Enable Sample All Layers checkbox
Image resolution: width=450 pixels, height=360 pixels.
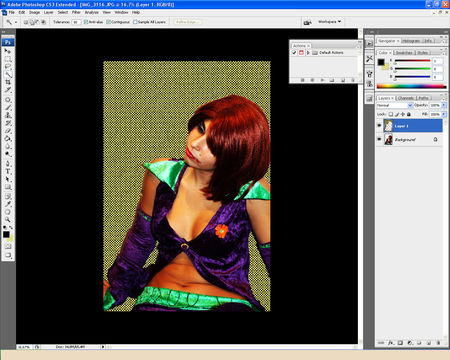[x=135, y=22]
